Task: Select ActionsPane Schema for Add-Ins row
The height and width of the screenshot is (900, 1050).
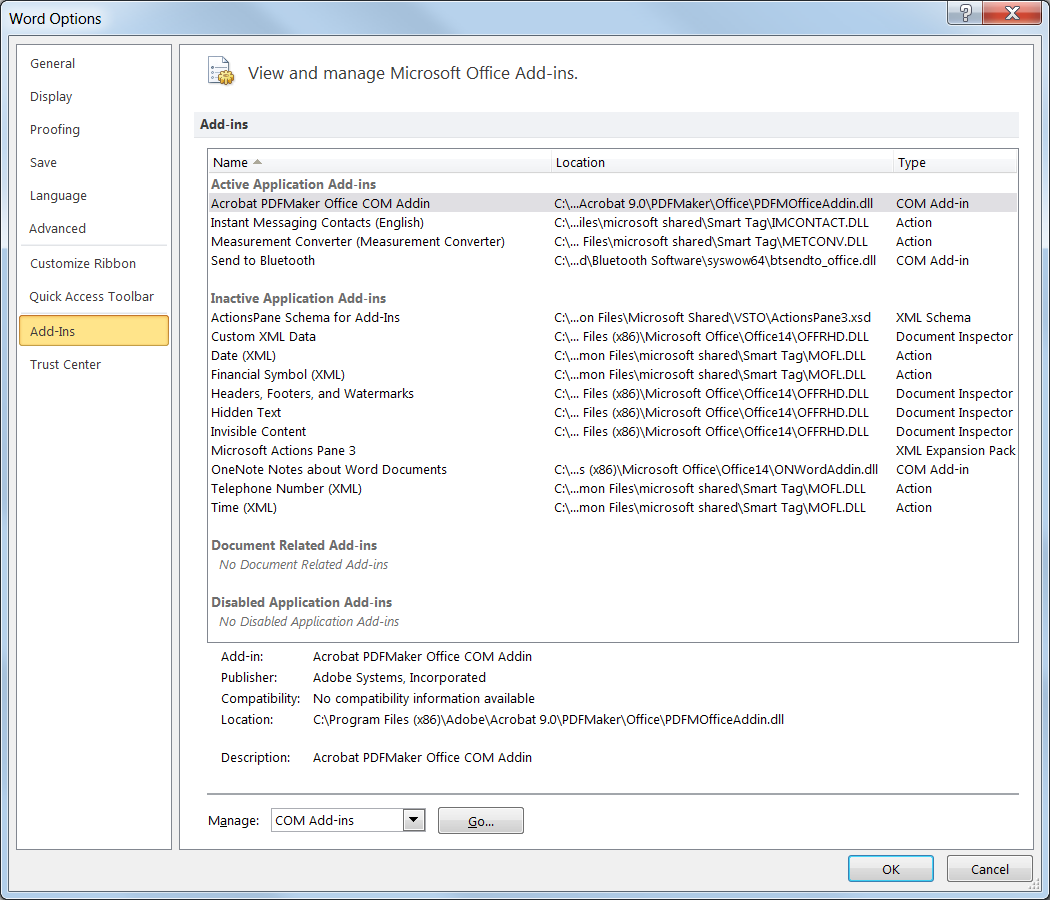Action: (613, 317)
